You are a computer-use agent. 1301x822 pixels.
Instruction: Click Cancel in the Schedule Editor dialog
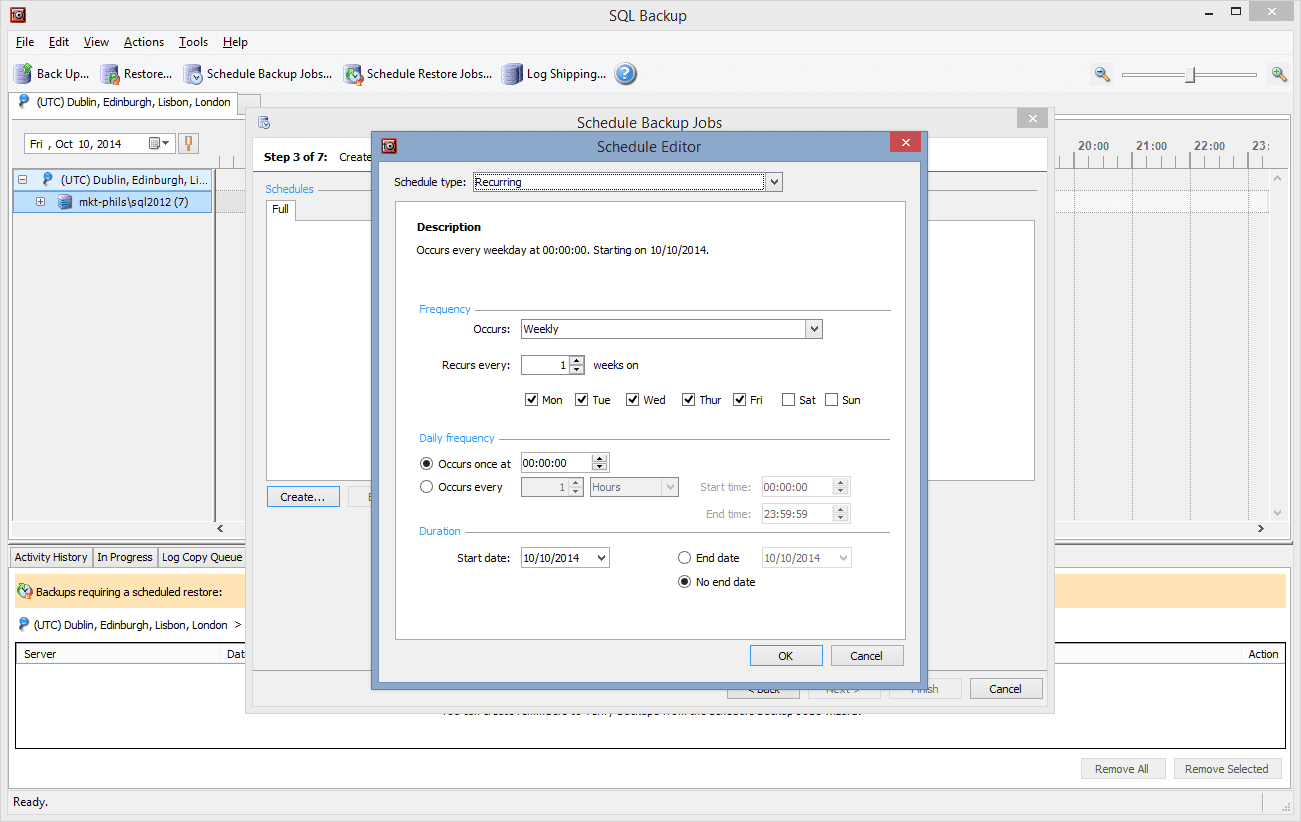coord(866,656)
